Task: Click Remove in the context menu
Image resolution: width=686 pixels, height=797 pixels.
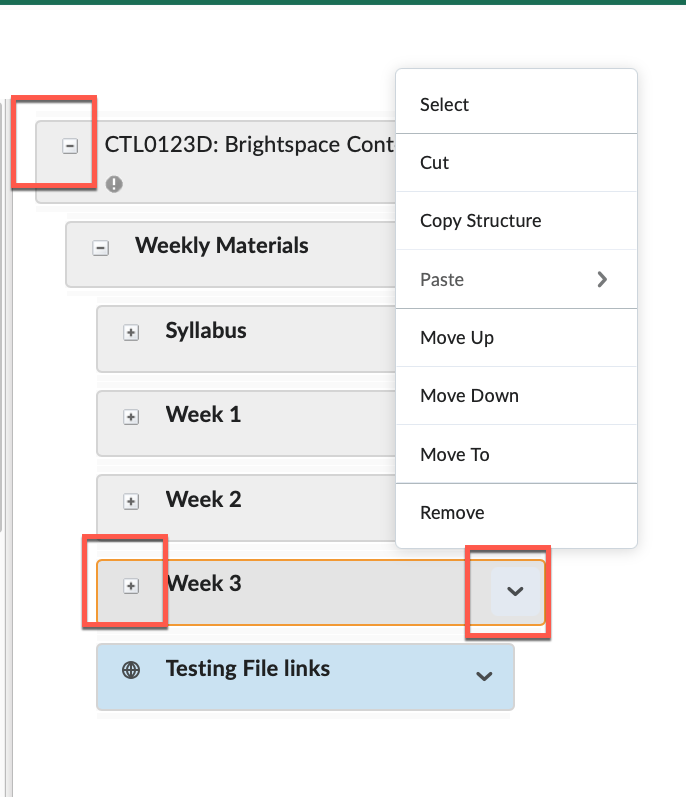Action: point(452,513)
